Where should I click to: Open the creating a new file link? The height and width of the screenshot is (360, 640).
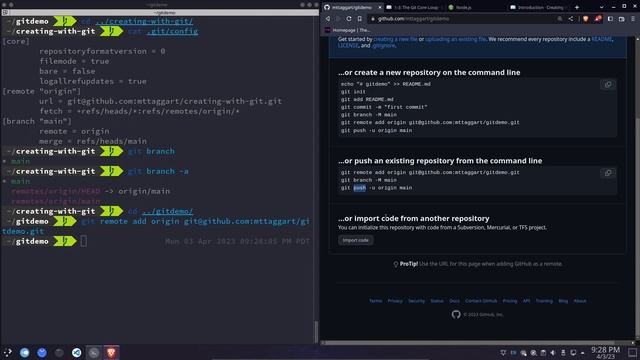pos(395,39)
